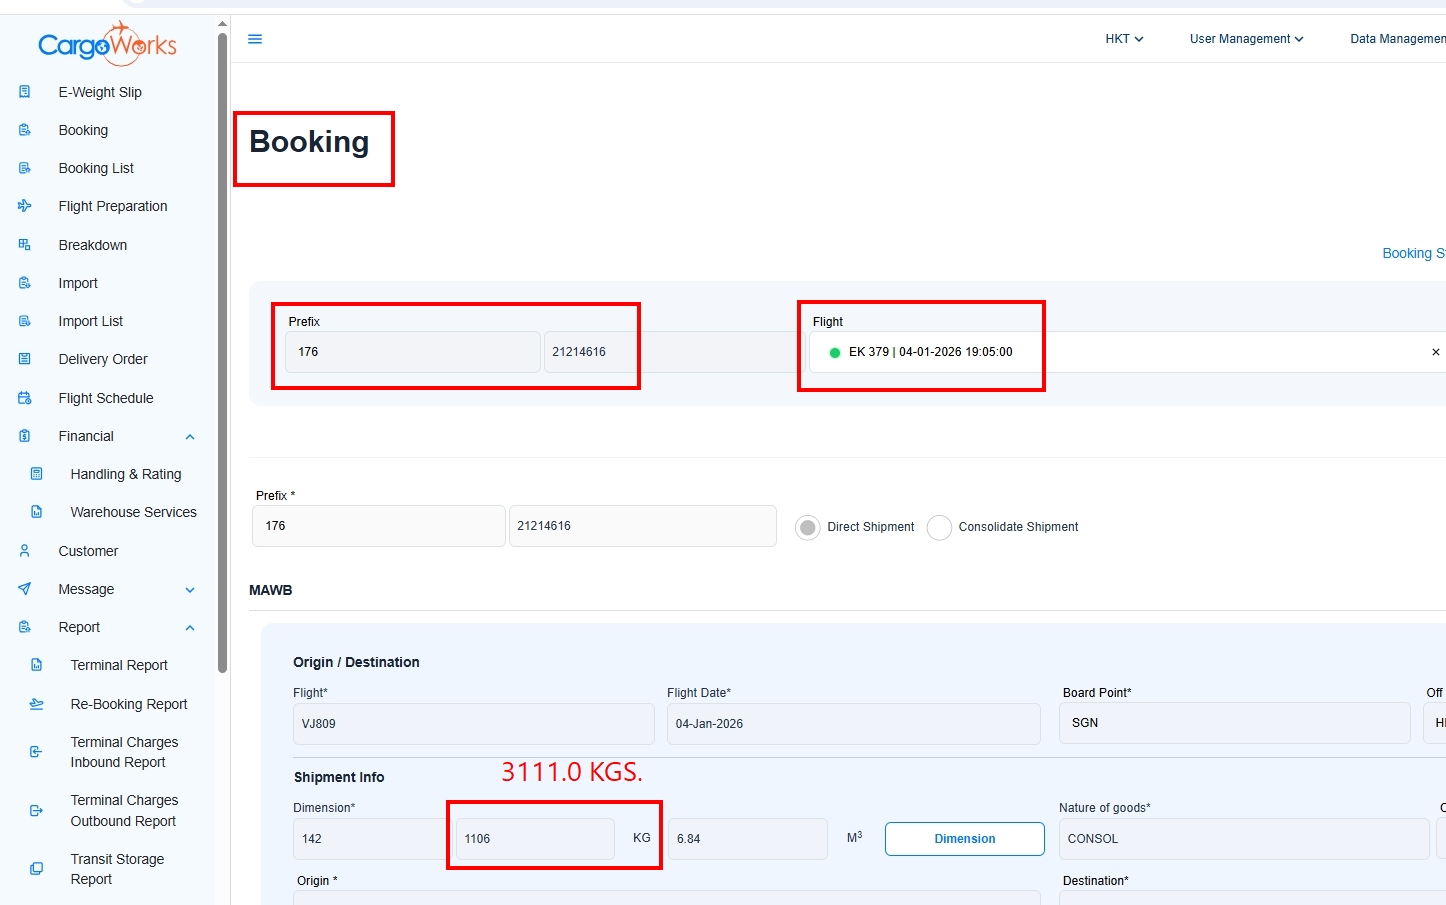
Task: Expand the User Management dropdown
Action: 1246,39
